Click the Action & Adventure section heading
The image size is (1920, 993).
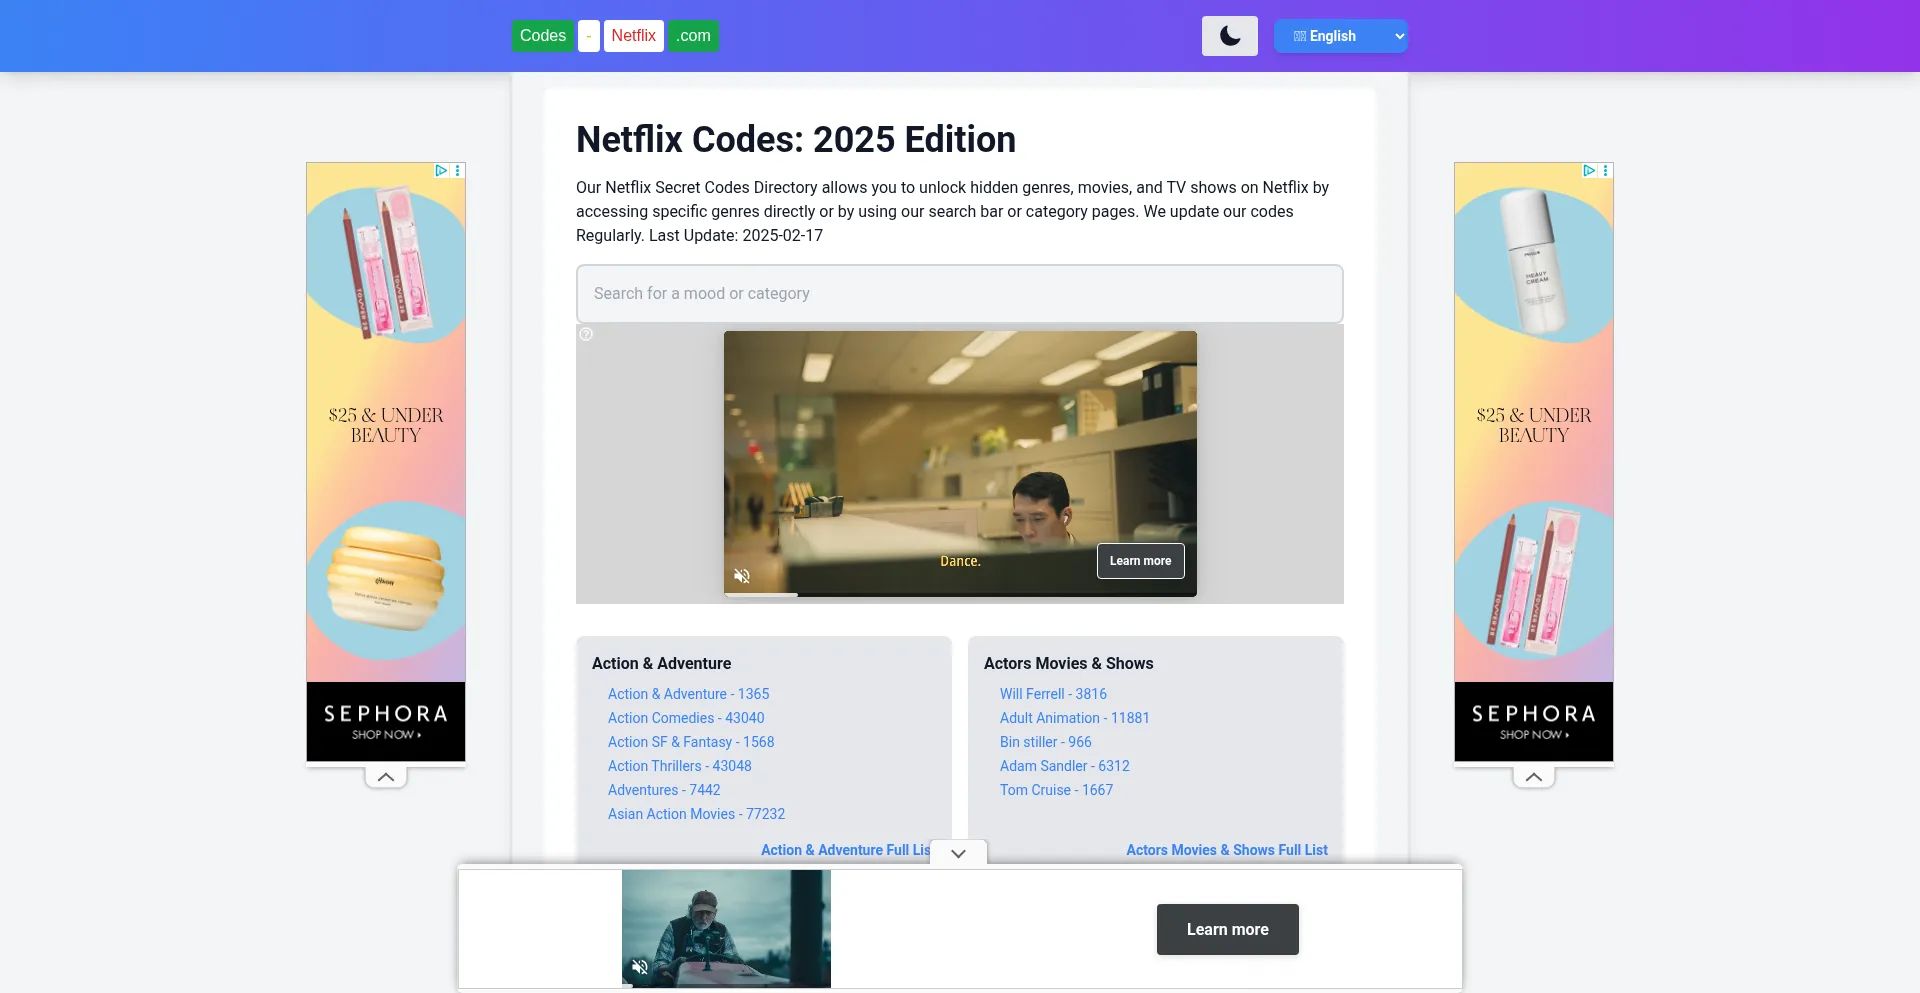pyautogui.click(x=661, y=664)
